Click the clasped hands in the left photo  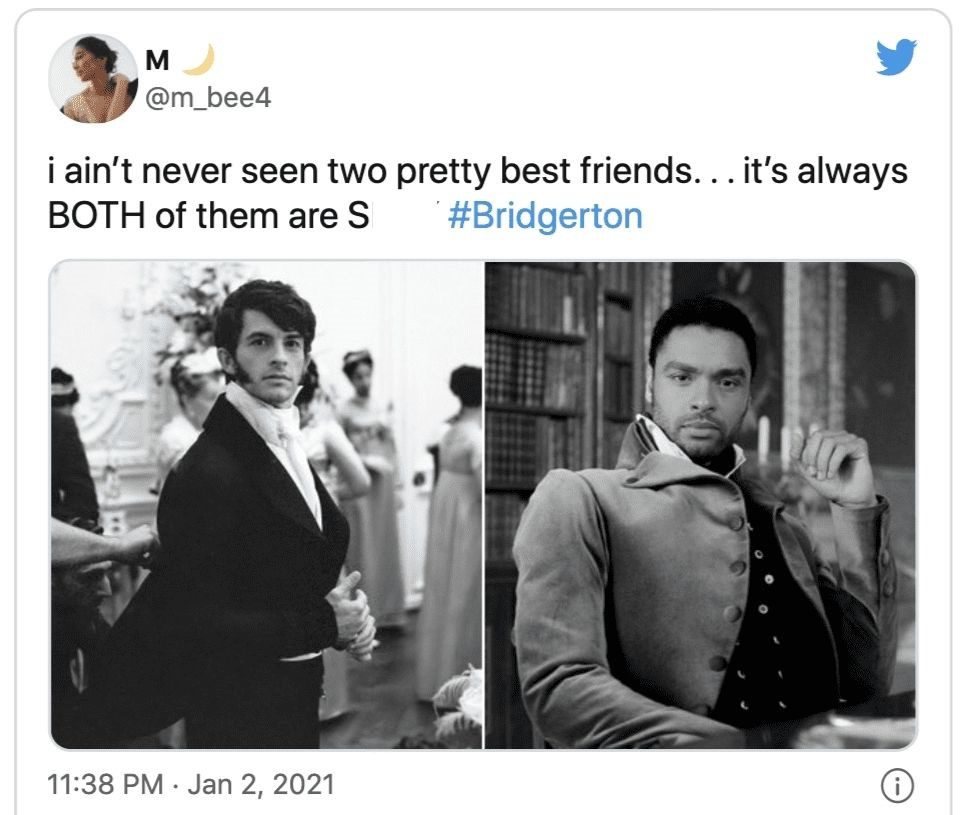(352, 615)
